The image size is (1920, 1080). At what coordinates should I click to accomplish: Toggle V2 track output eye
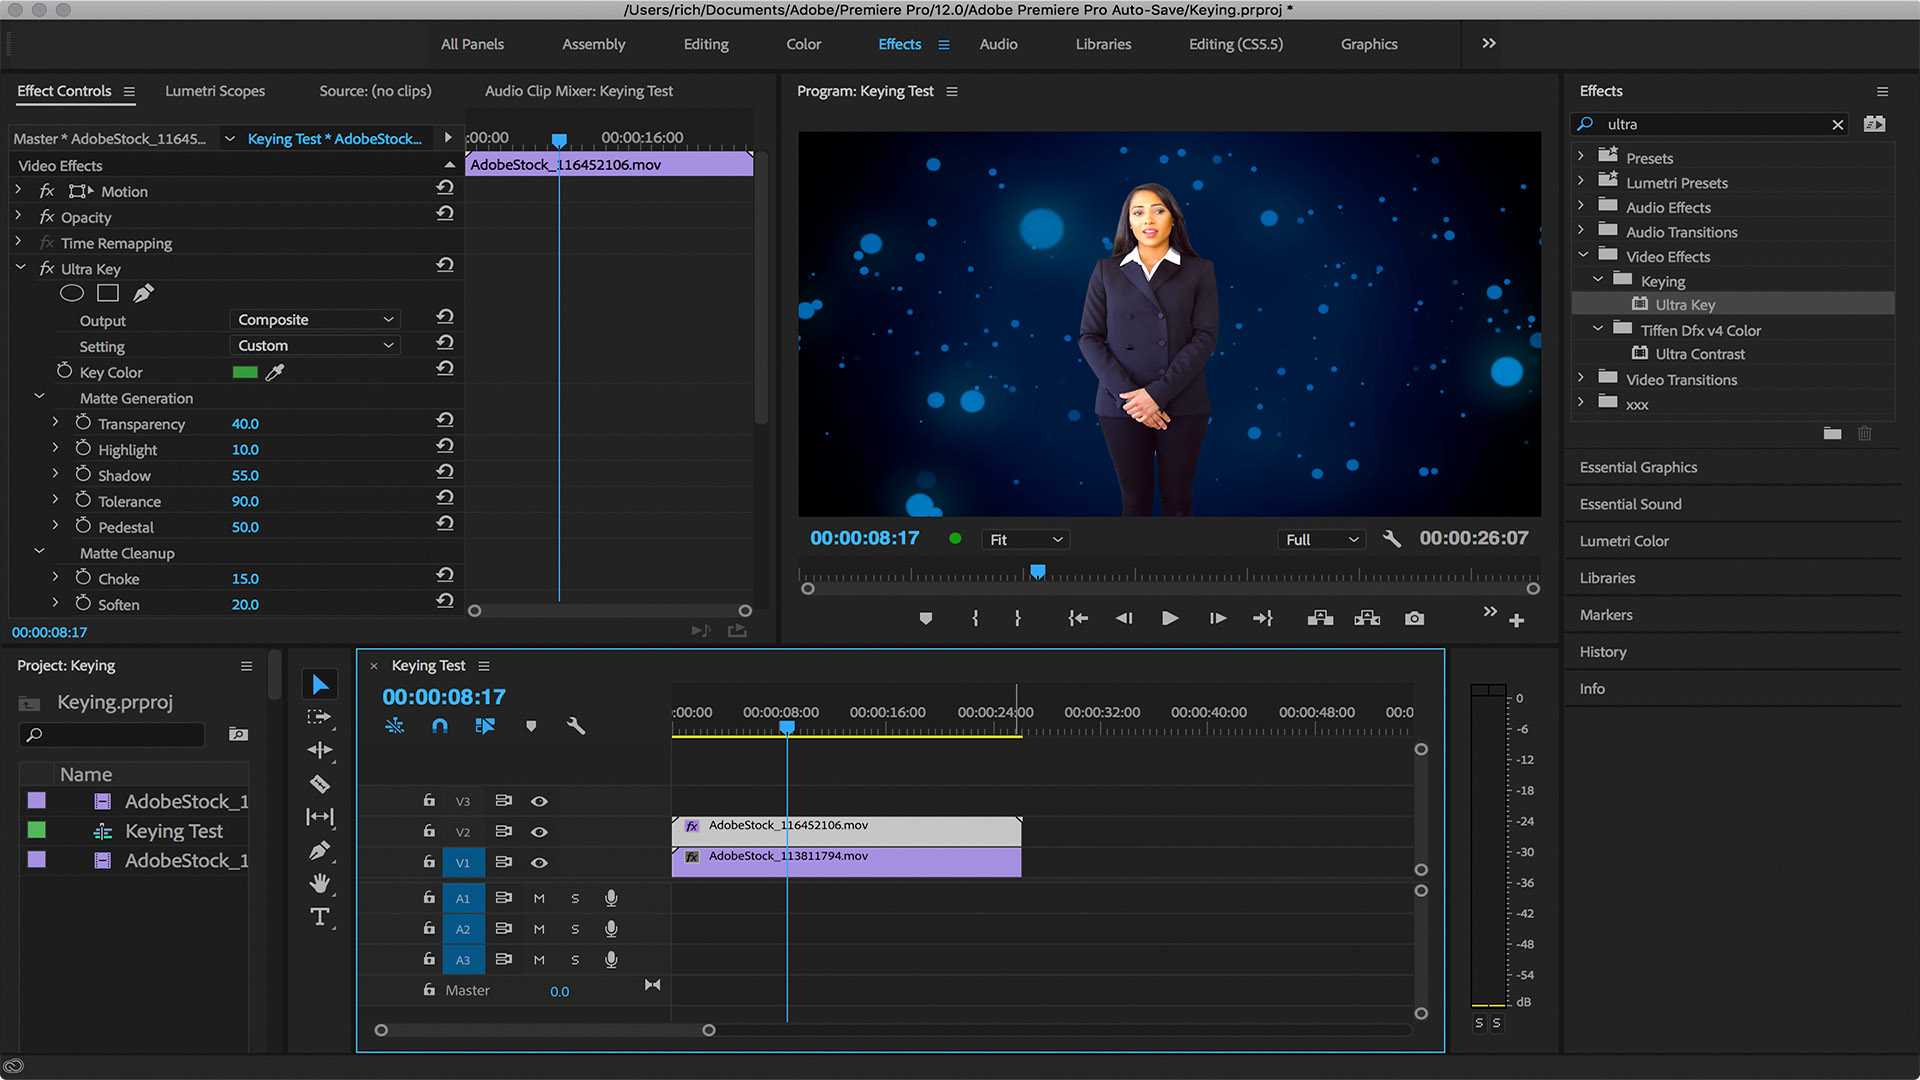click(539, 832)
